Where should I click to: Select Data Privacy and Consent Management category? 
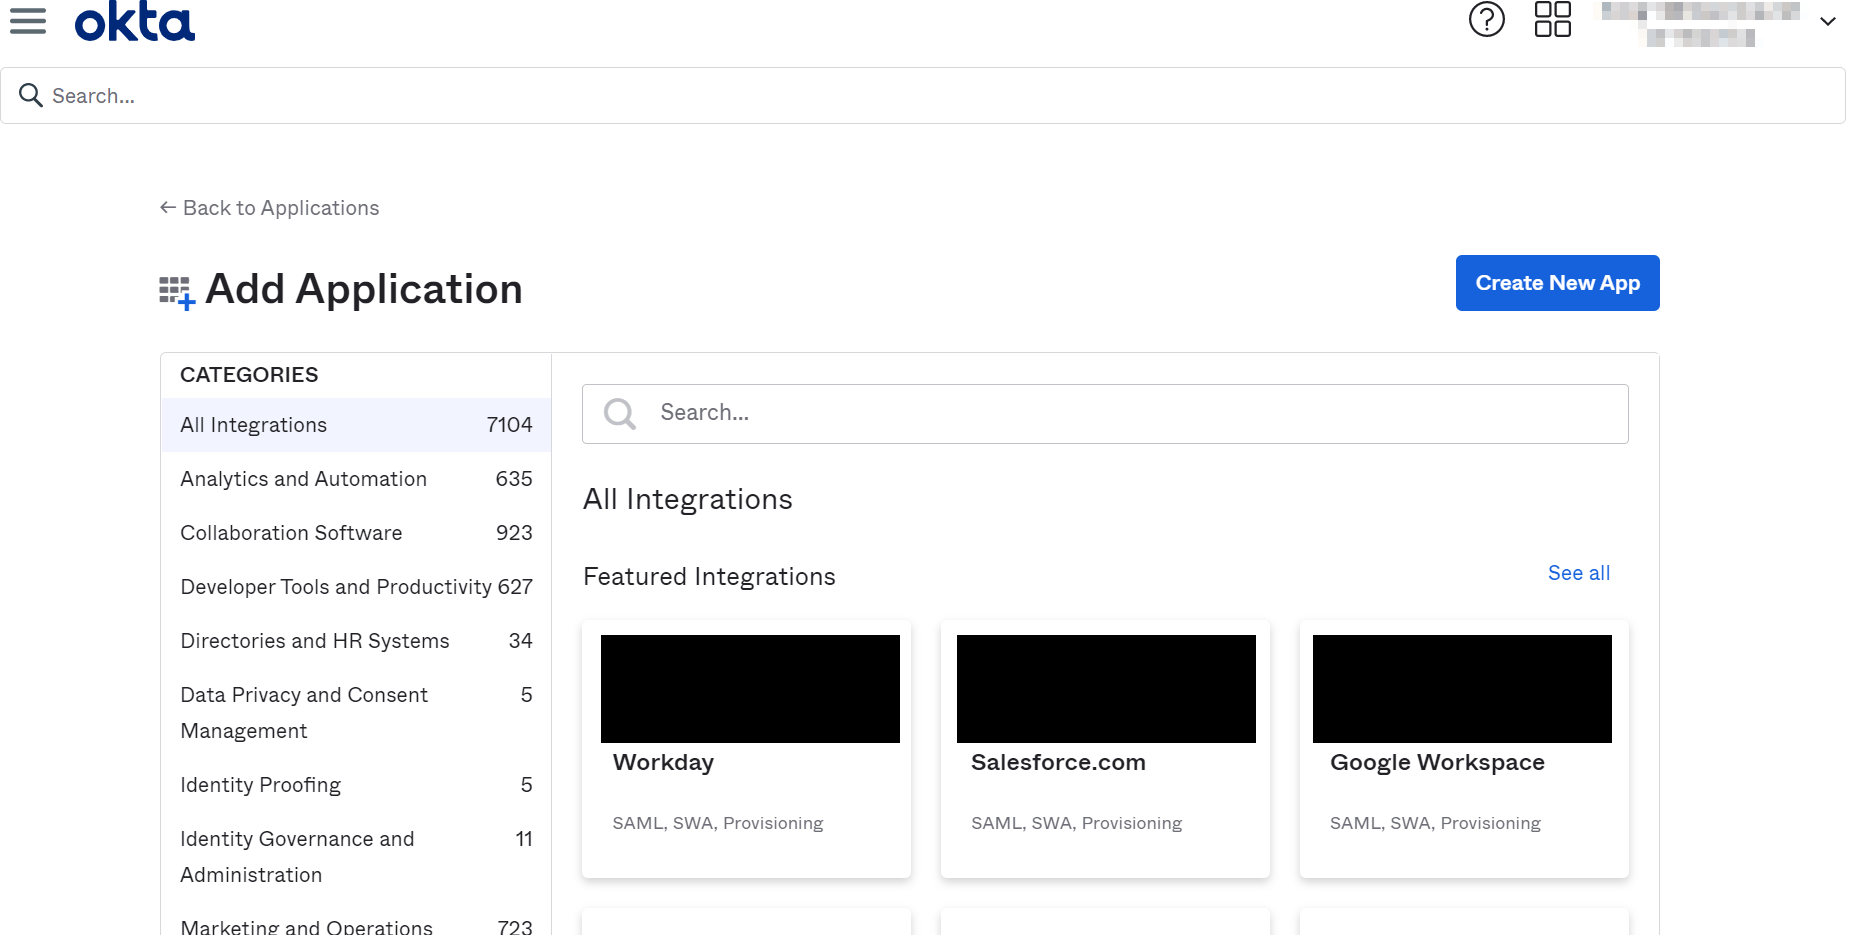pyautogui.click(x=356, y=713)
